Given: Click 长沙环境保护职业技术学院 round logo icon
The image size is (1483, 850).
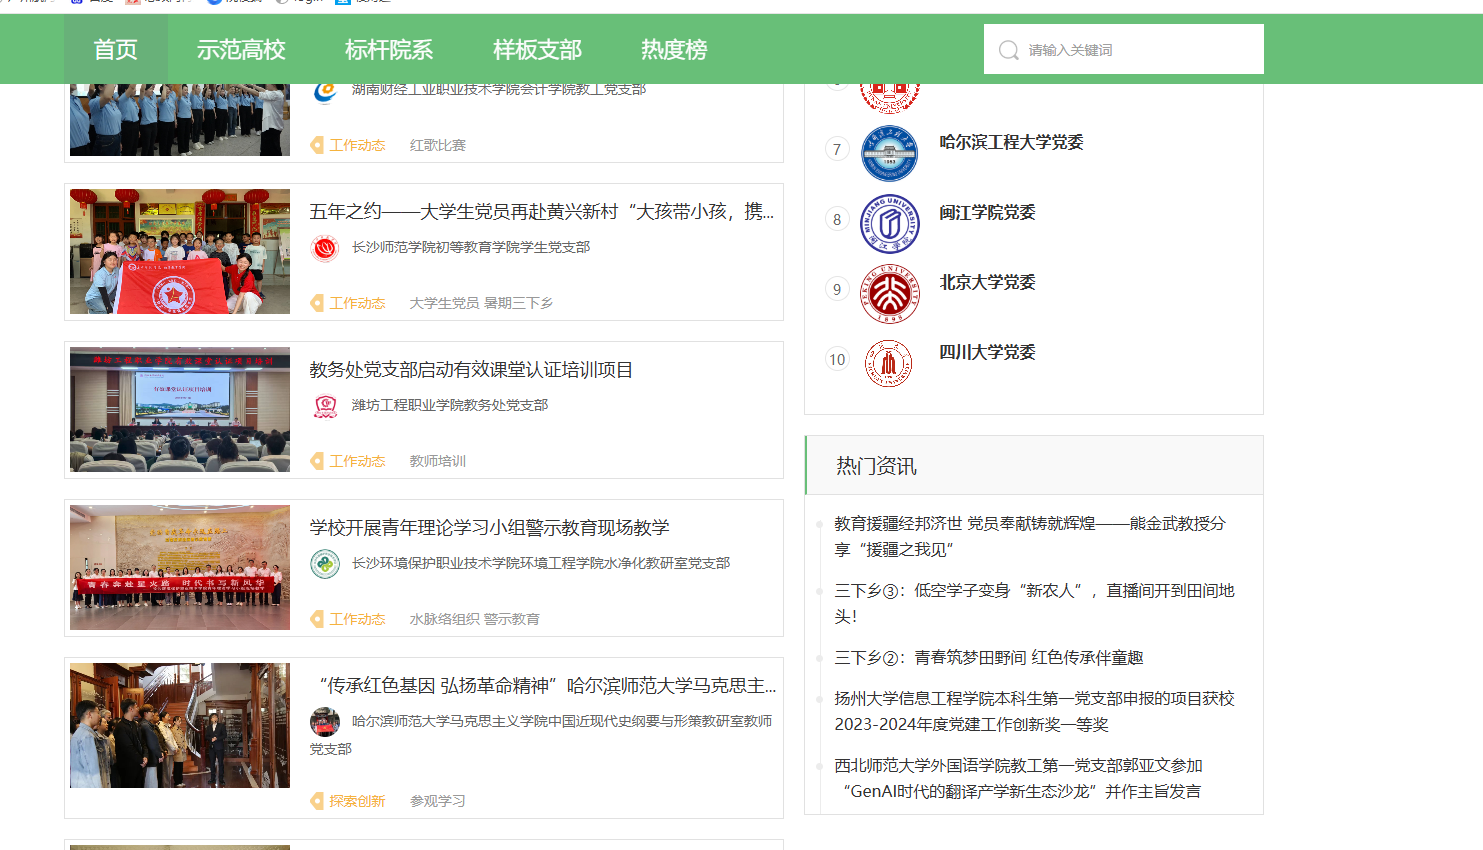Looking at the screenshot, I should tap(325, 564).
